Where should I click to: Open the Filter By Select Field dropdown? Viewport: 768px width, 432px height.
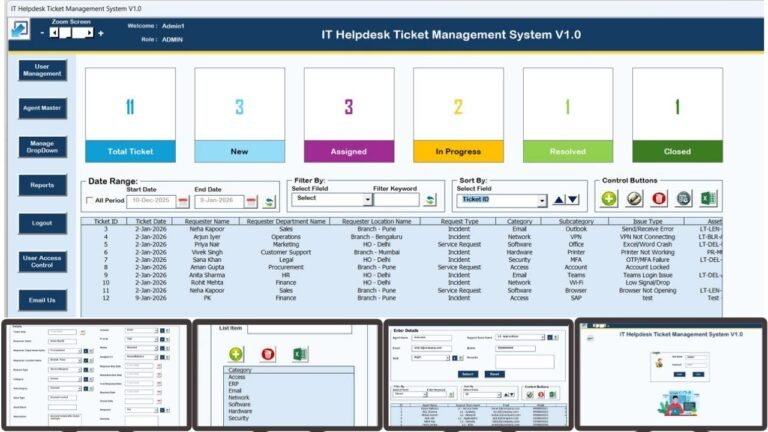[367, 199]
